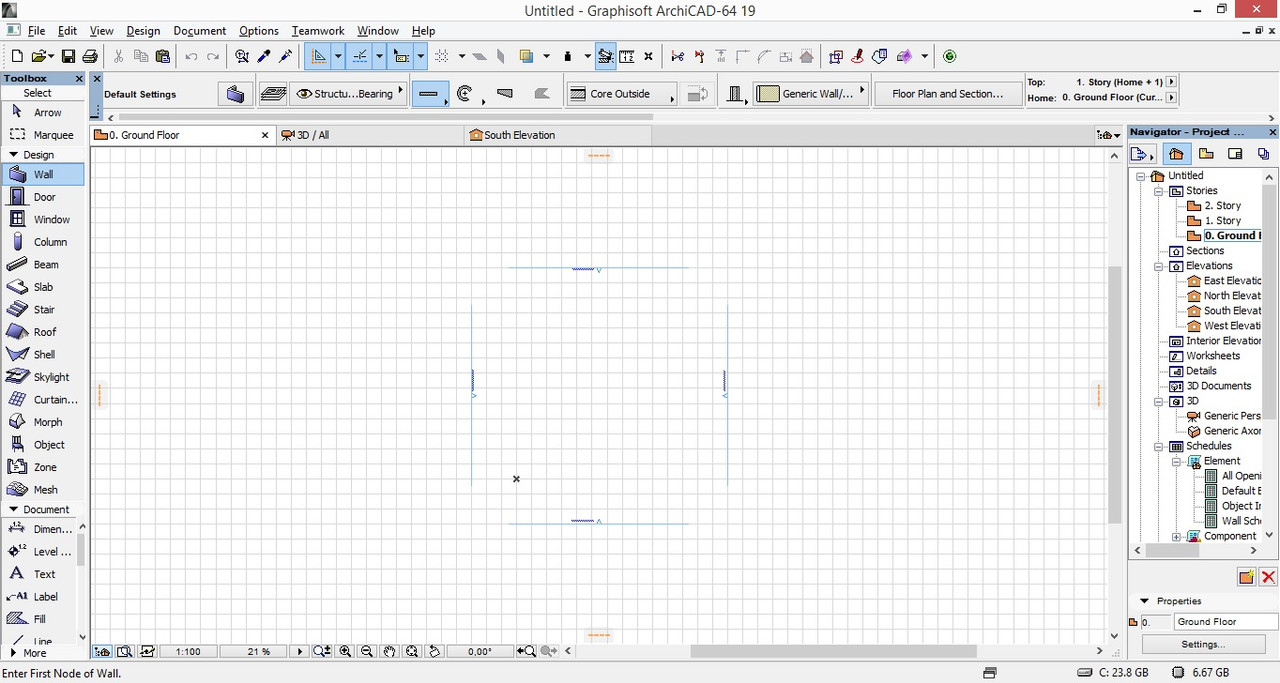Select the Text tool

click(40, 574)
